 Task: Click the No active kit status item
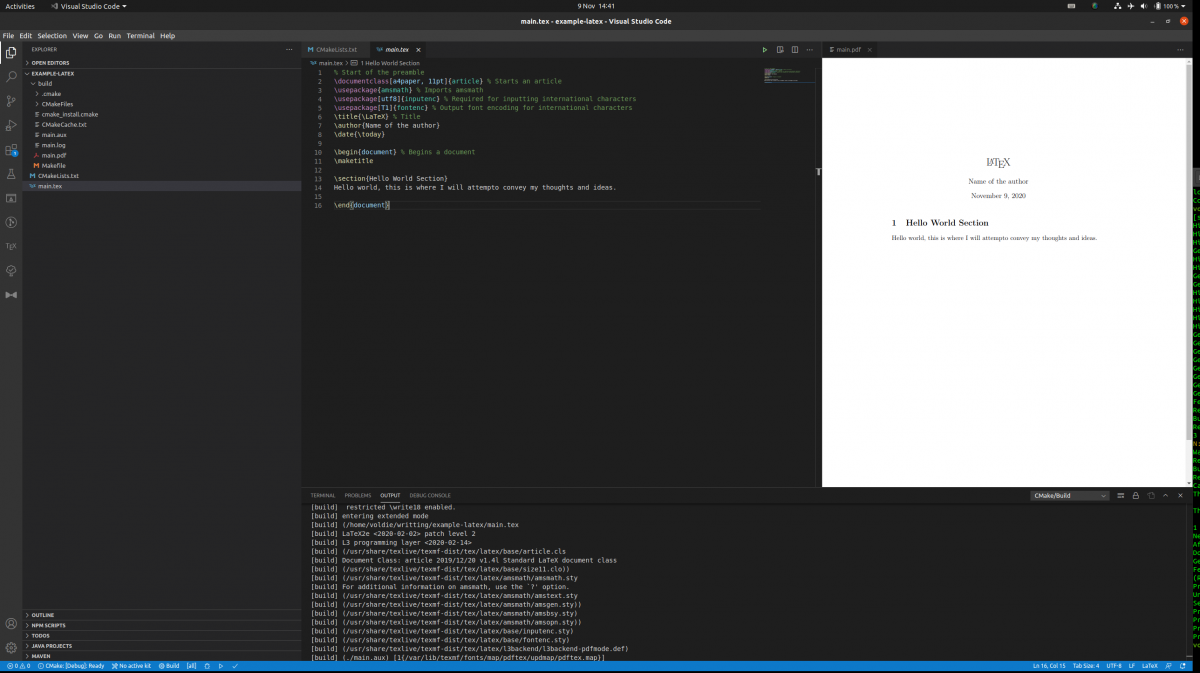pyautogui.click(x=131, y=665)
